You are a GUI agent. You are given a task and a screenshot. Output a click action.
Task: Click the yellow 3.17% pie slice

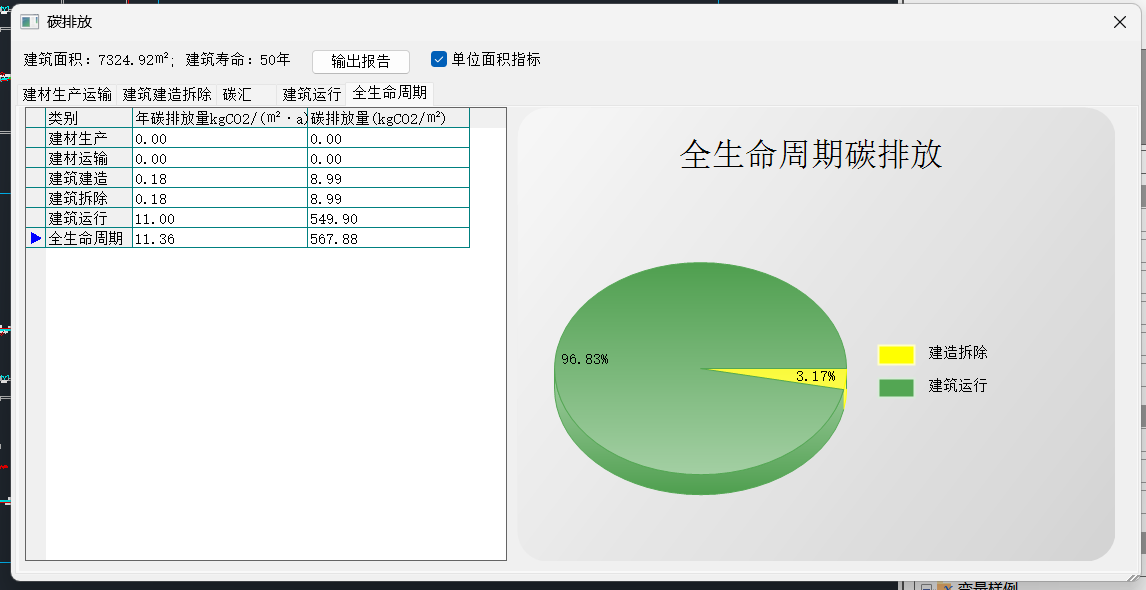(x=822, y=376)
